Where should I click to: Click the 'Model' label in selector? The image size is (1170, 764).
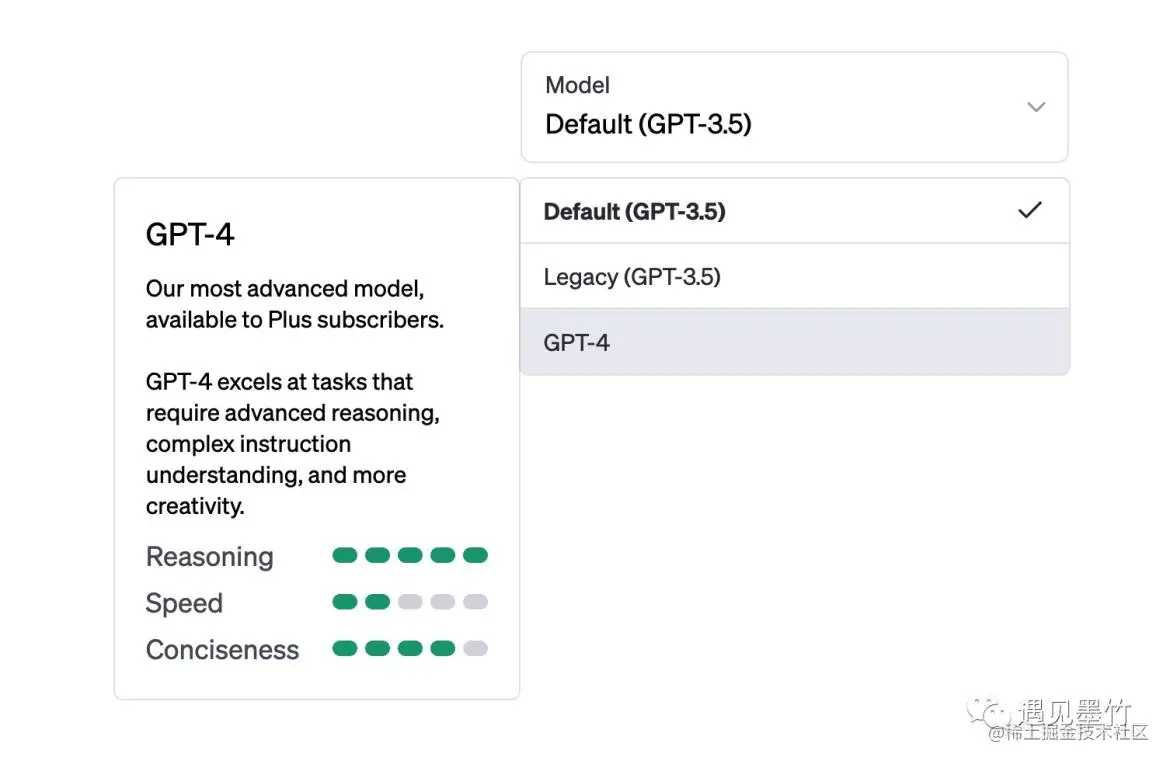[578, 85]
